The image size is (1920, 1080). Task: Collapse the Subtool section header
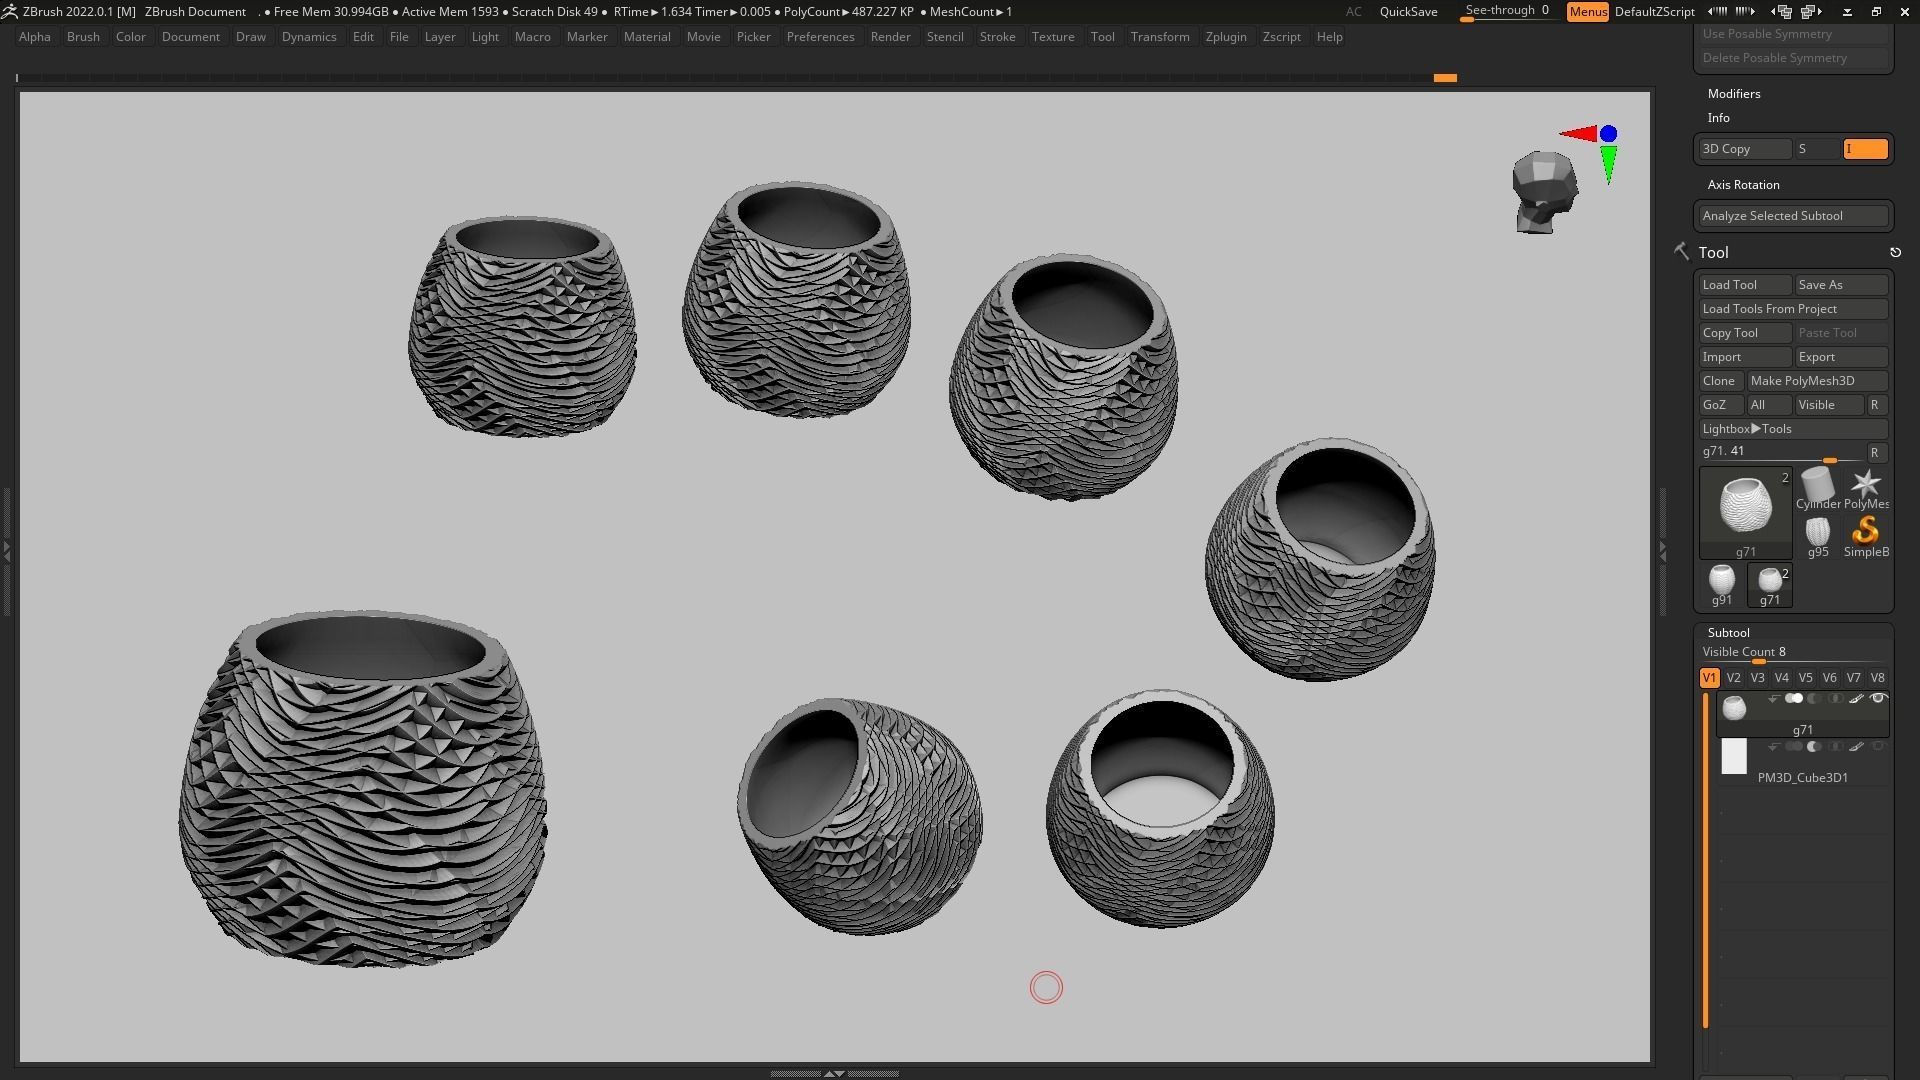[x=1728, y=633]
